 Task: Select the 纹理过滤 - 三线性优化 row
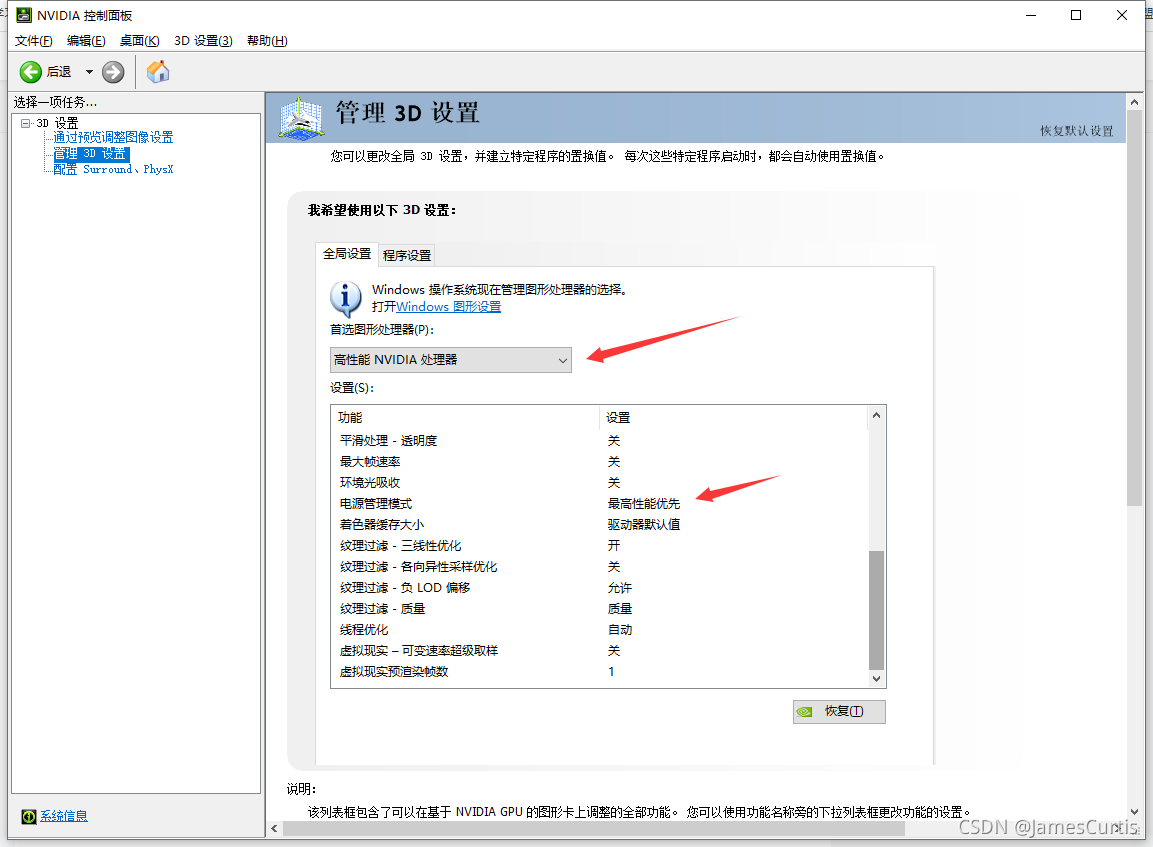pos(599,546)
